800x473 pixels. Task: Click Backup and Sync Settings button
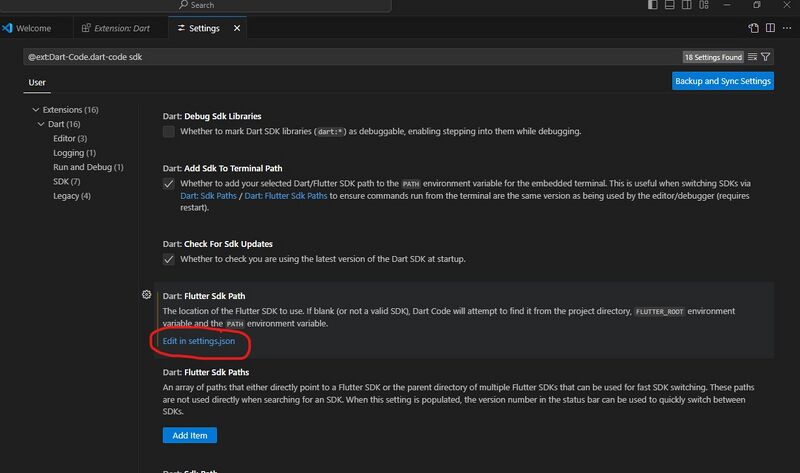pos(722,81)
